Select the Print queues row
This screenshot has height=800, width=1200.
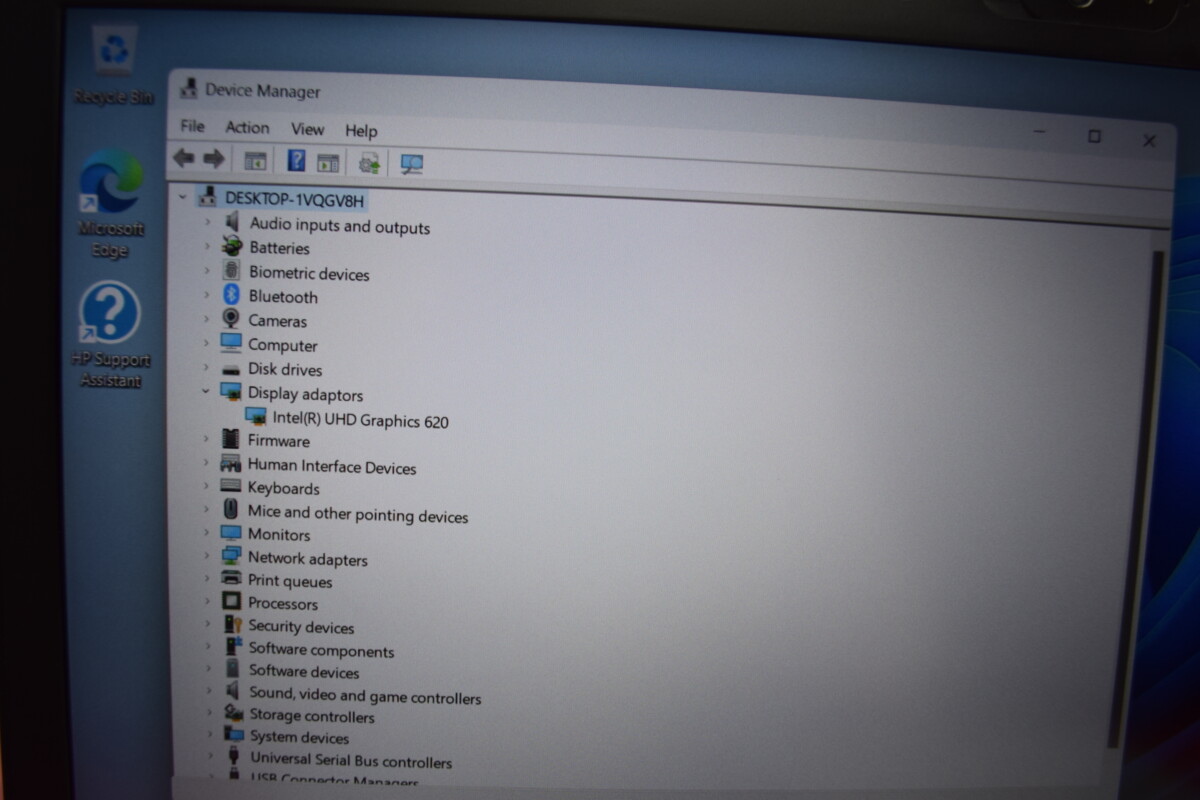click(290, 581)
